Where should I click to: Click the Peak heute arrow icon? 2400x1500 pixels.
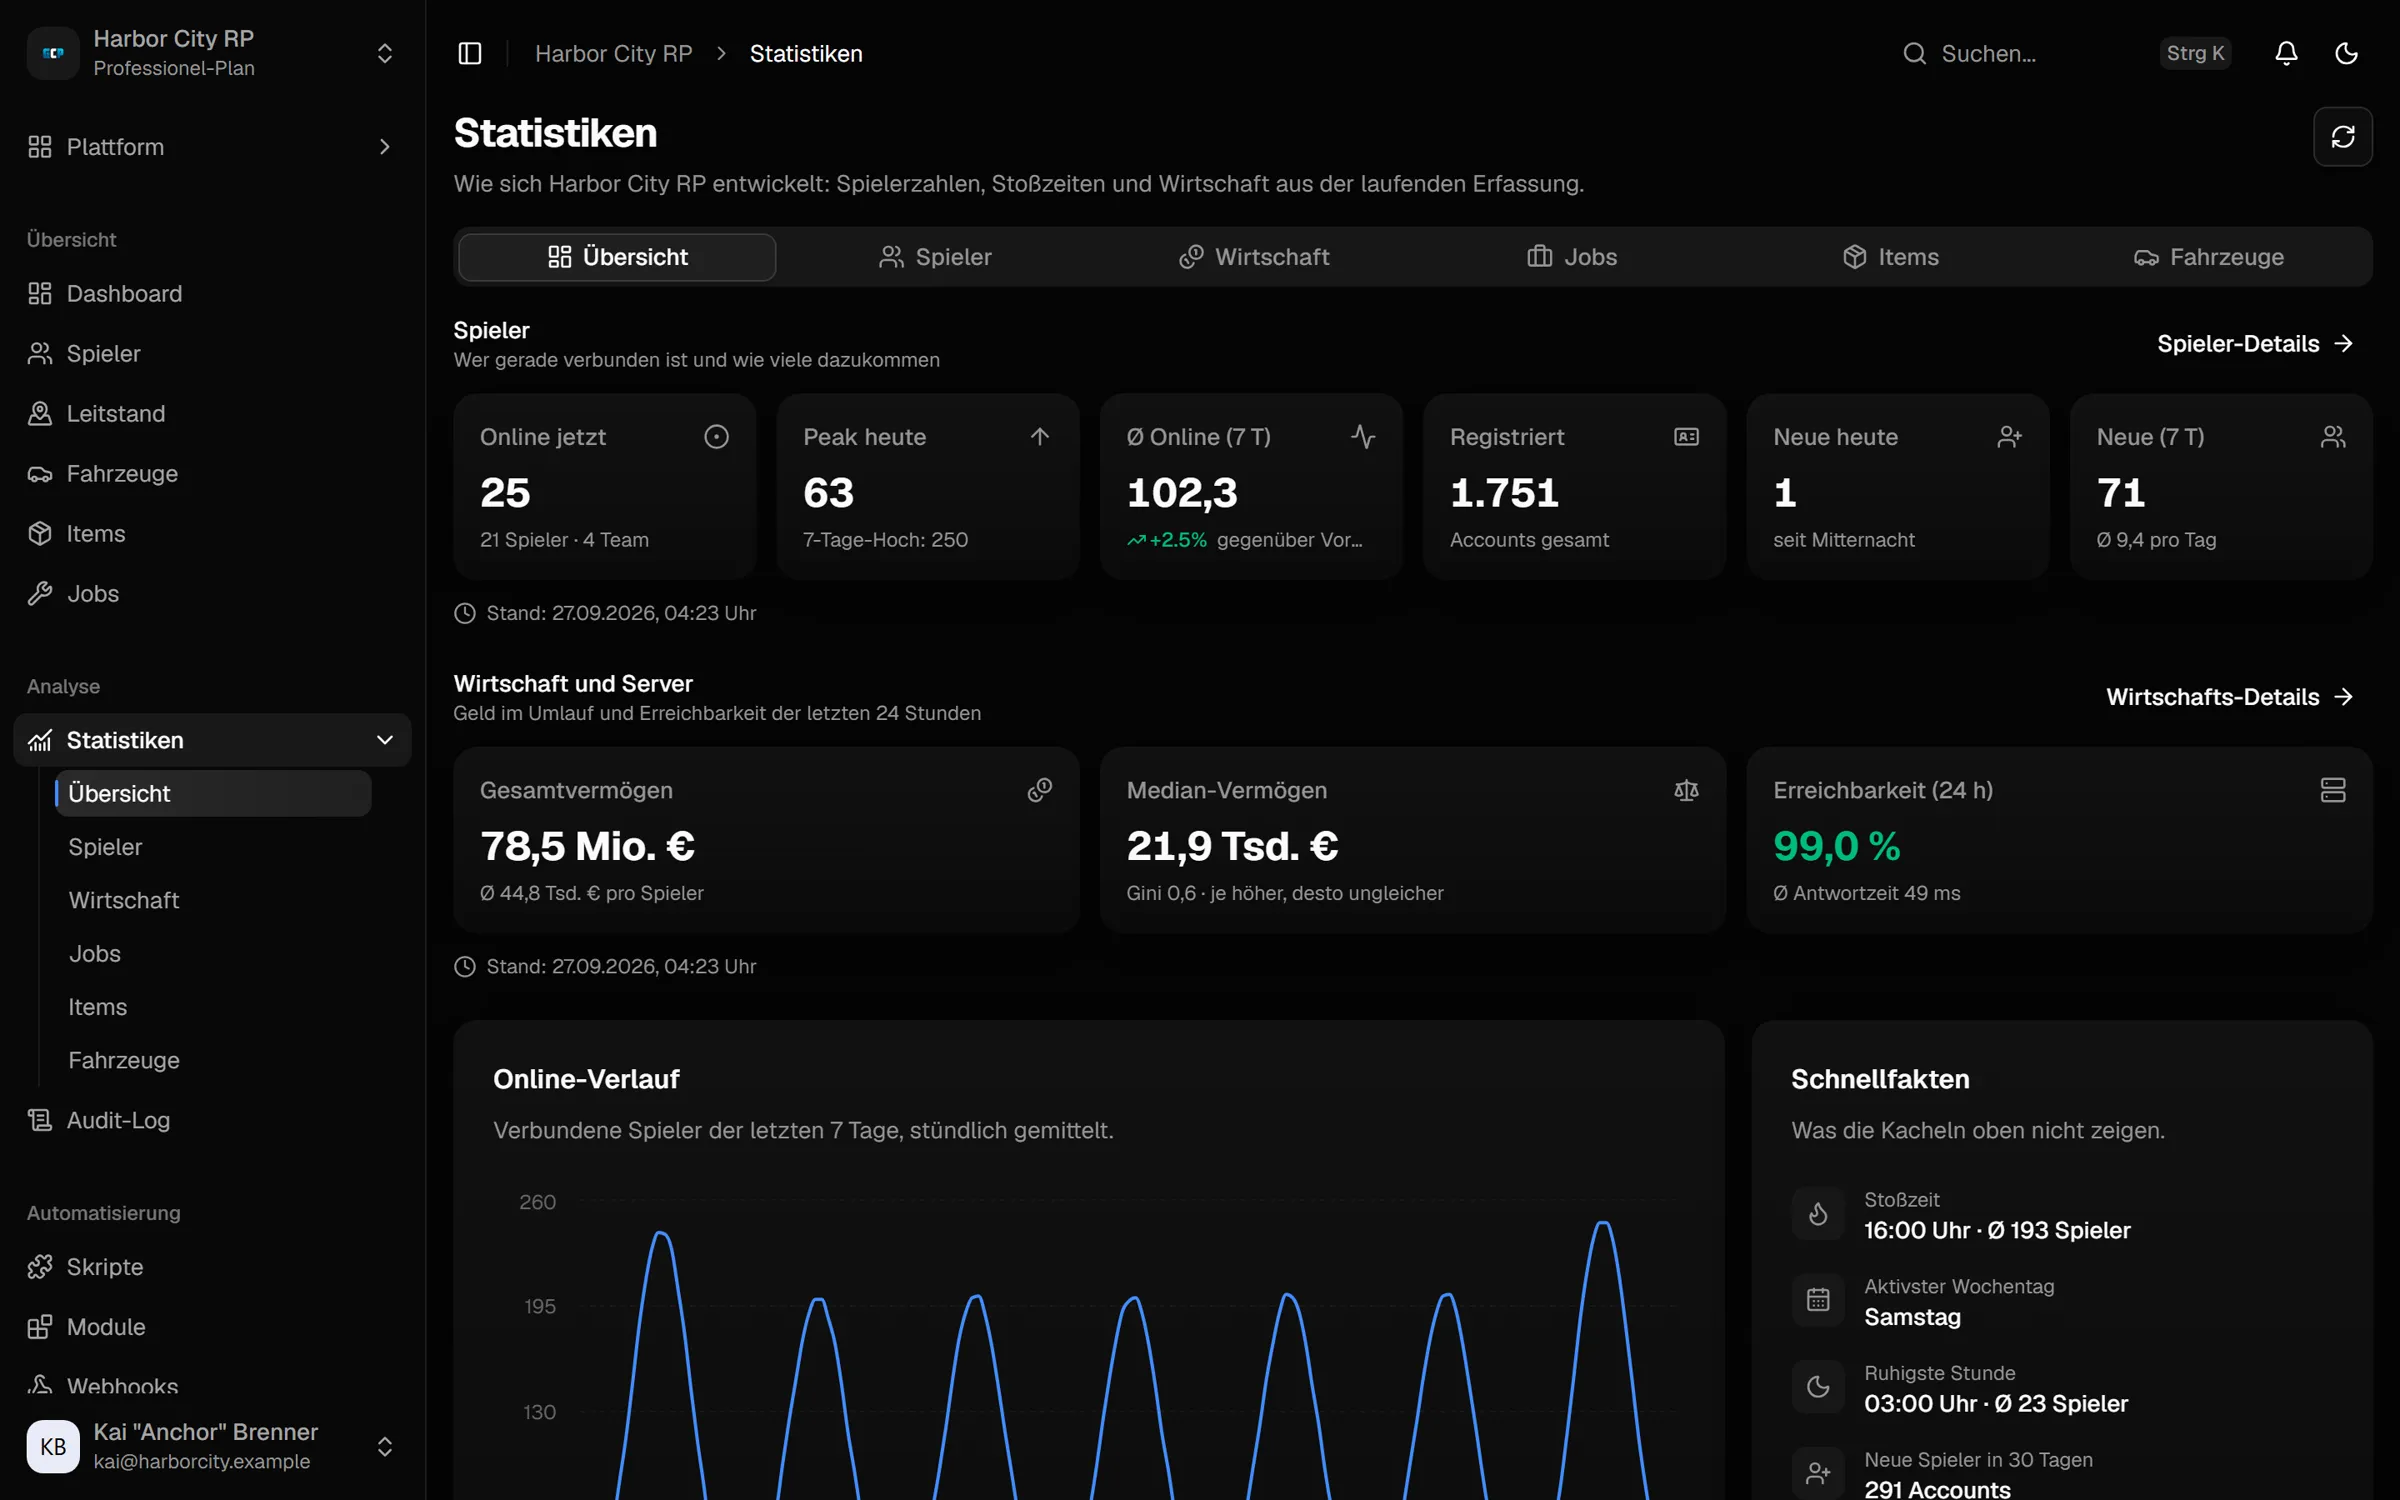[x=1040, y=437]
